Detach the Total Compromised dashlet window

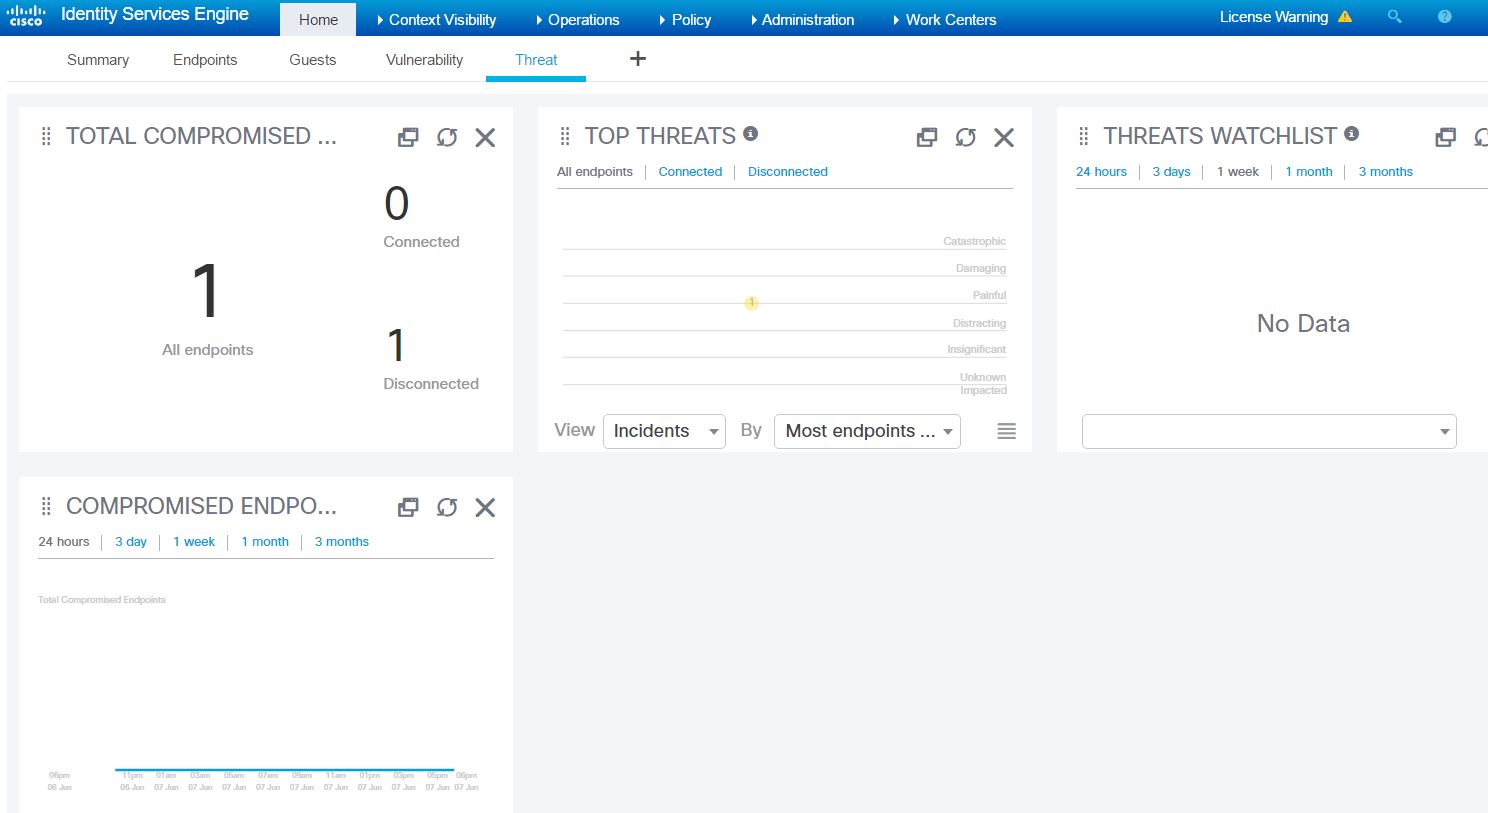click(x=408, y=138)
